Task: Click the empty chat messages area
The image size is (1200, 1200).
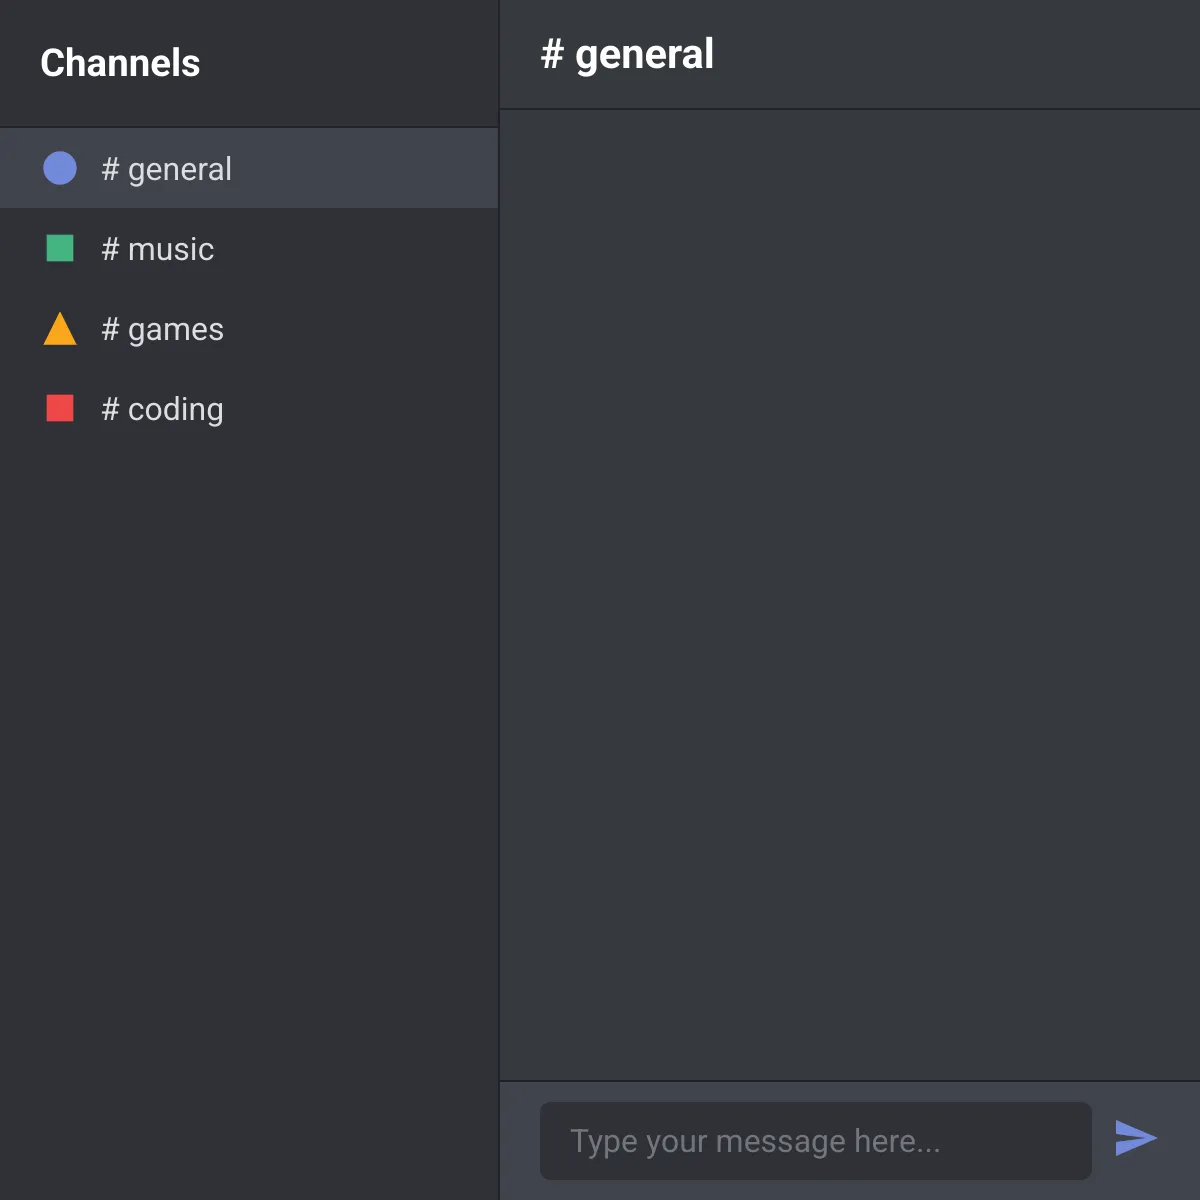Action: tap(850, 595)
